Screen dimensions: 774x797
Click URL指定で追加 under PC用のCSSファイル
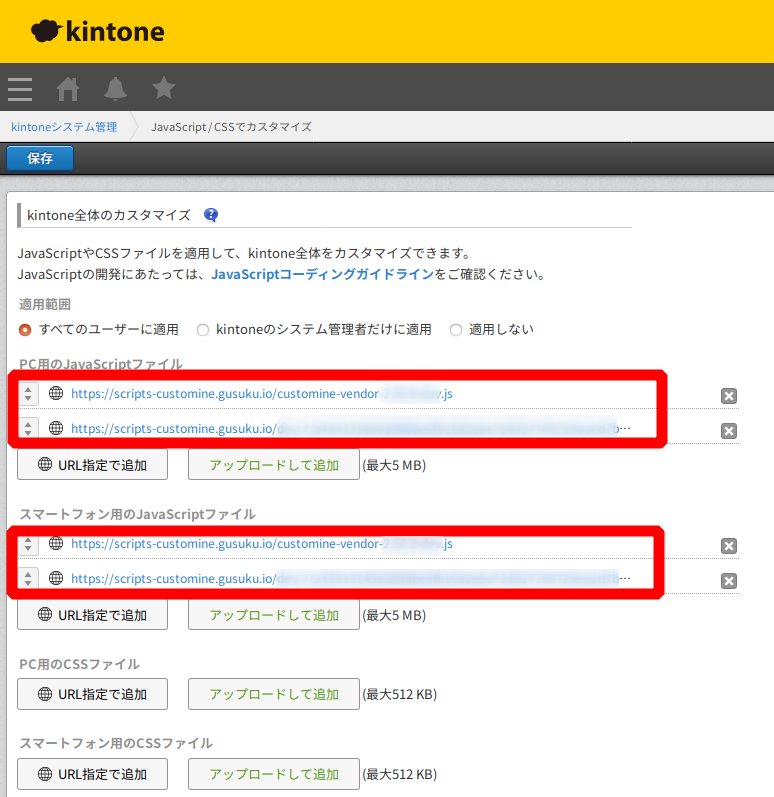tap(92, 694)
